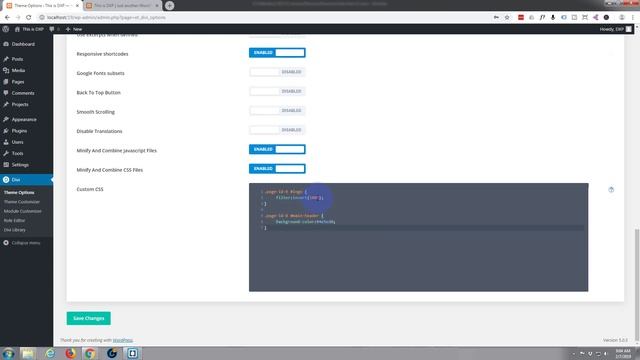Open Role Editor submenu item
This screenshot has height=360, width=640.
[x=15, y=220]
